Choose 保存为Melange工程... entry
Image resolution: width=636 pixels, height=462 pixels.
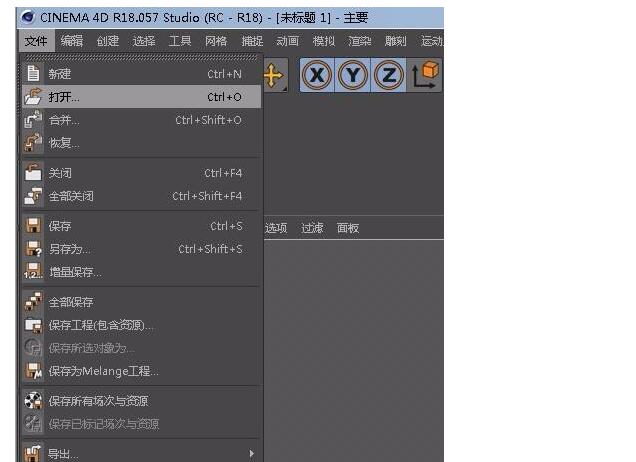click(142, 371)
